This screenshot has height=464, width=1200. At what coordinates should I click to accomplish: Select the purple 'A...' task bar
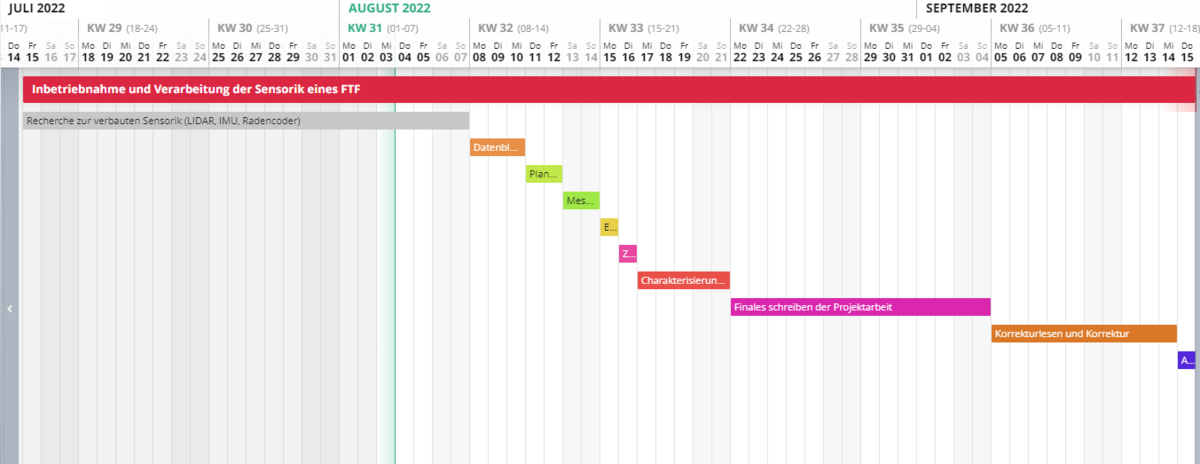click(1186, 360)
